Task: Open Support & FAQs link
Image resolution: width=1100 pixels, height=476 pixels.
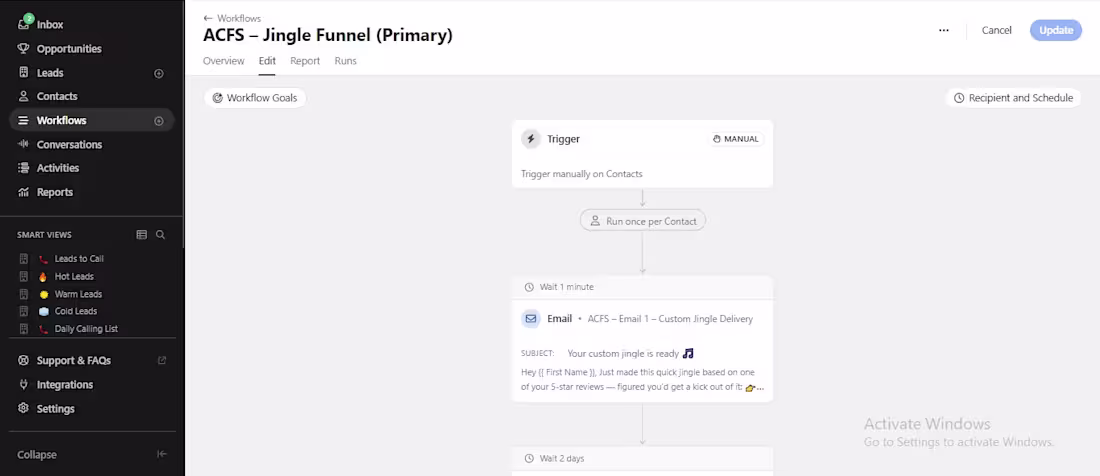Action: point(74,360)
